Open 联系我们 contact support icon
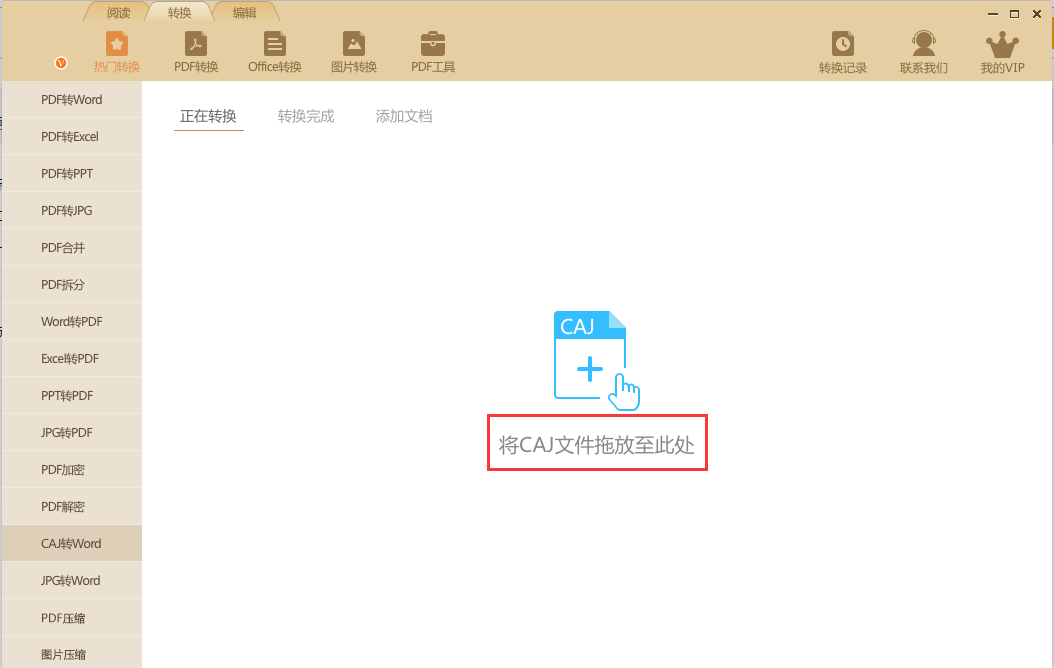Screen dimensions: 1054x668 924,52
